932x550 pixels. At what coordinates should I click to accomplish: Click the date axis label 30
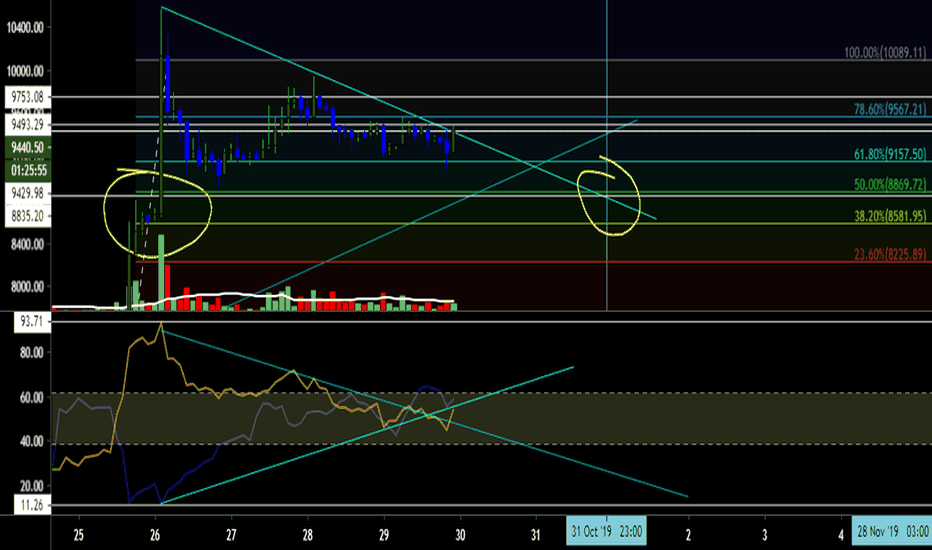460,535
